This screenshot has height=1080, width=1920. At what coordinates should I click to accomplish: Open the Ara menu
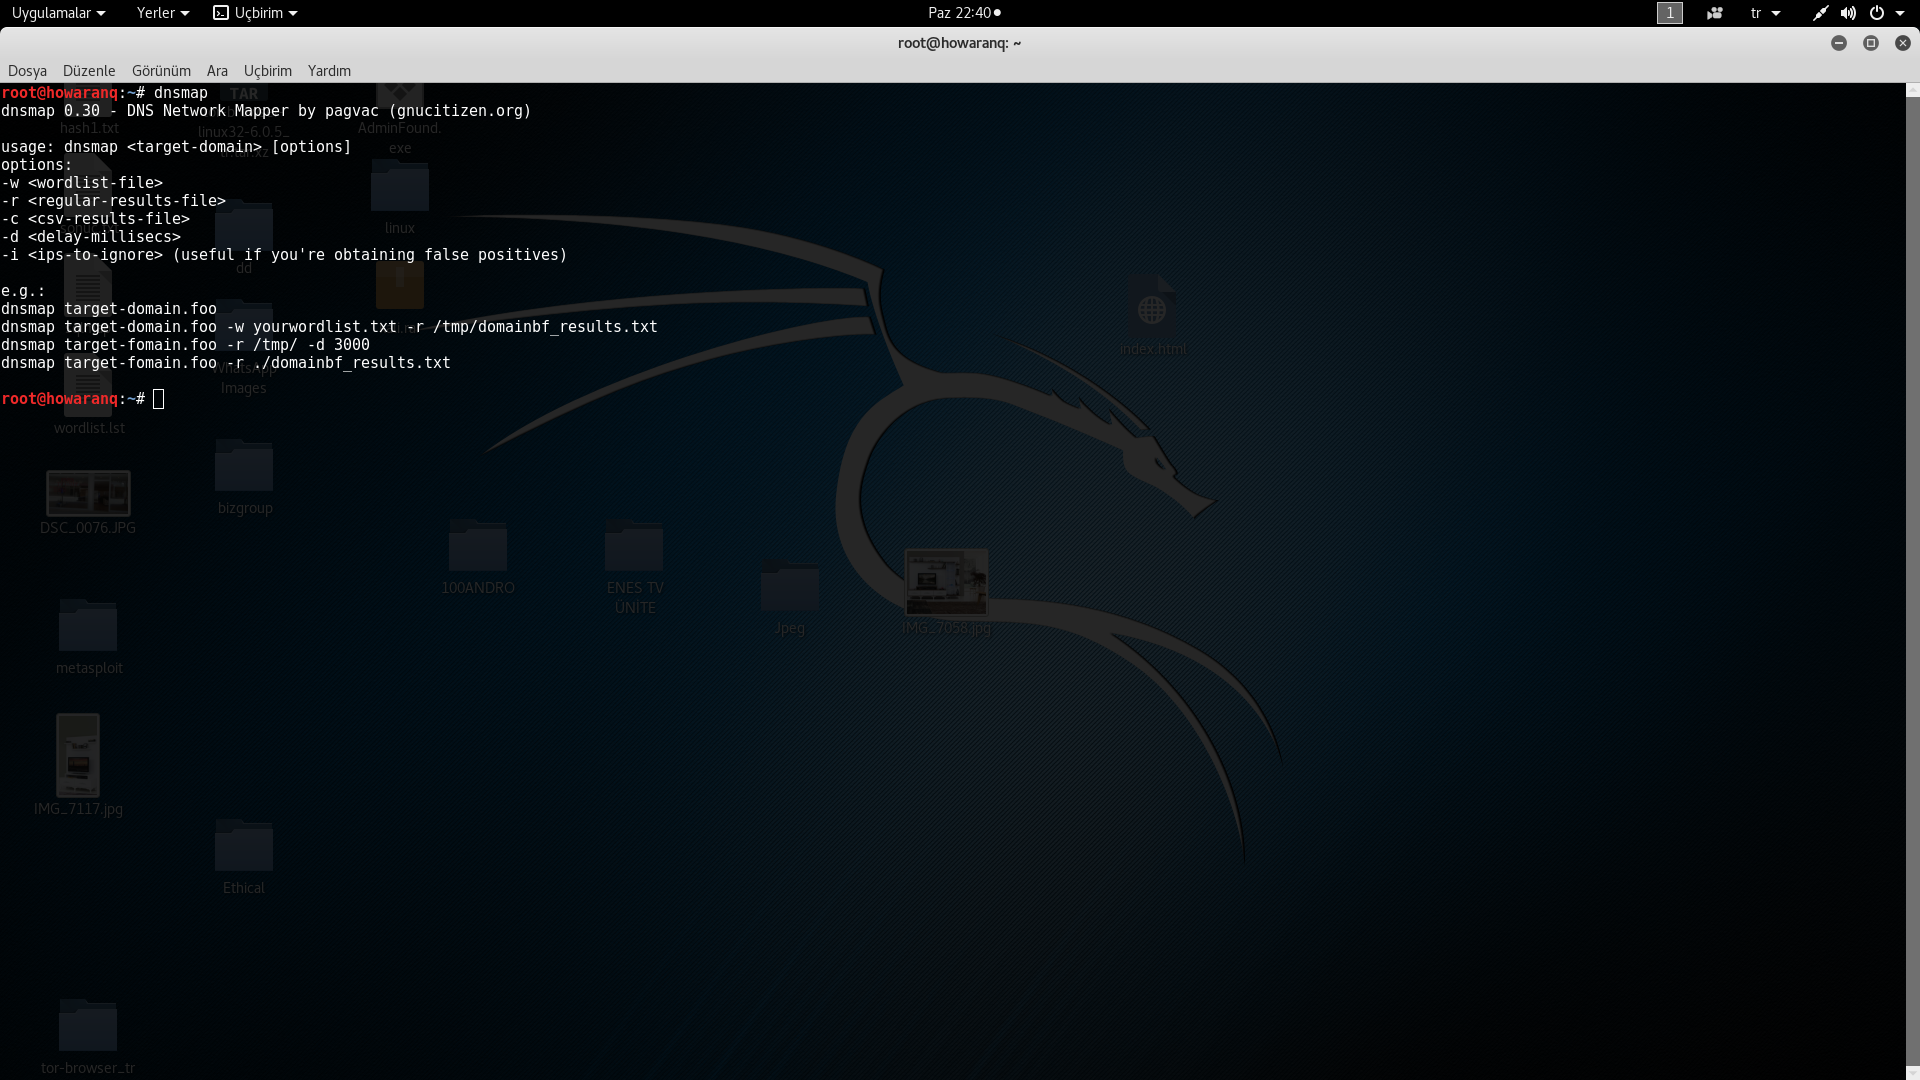click(x=217, y=71)
